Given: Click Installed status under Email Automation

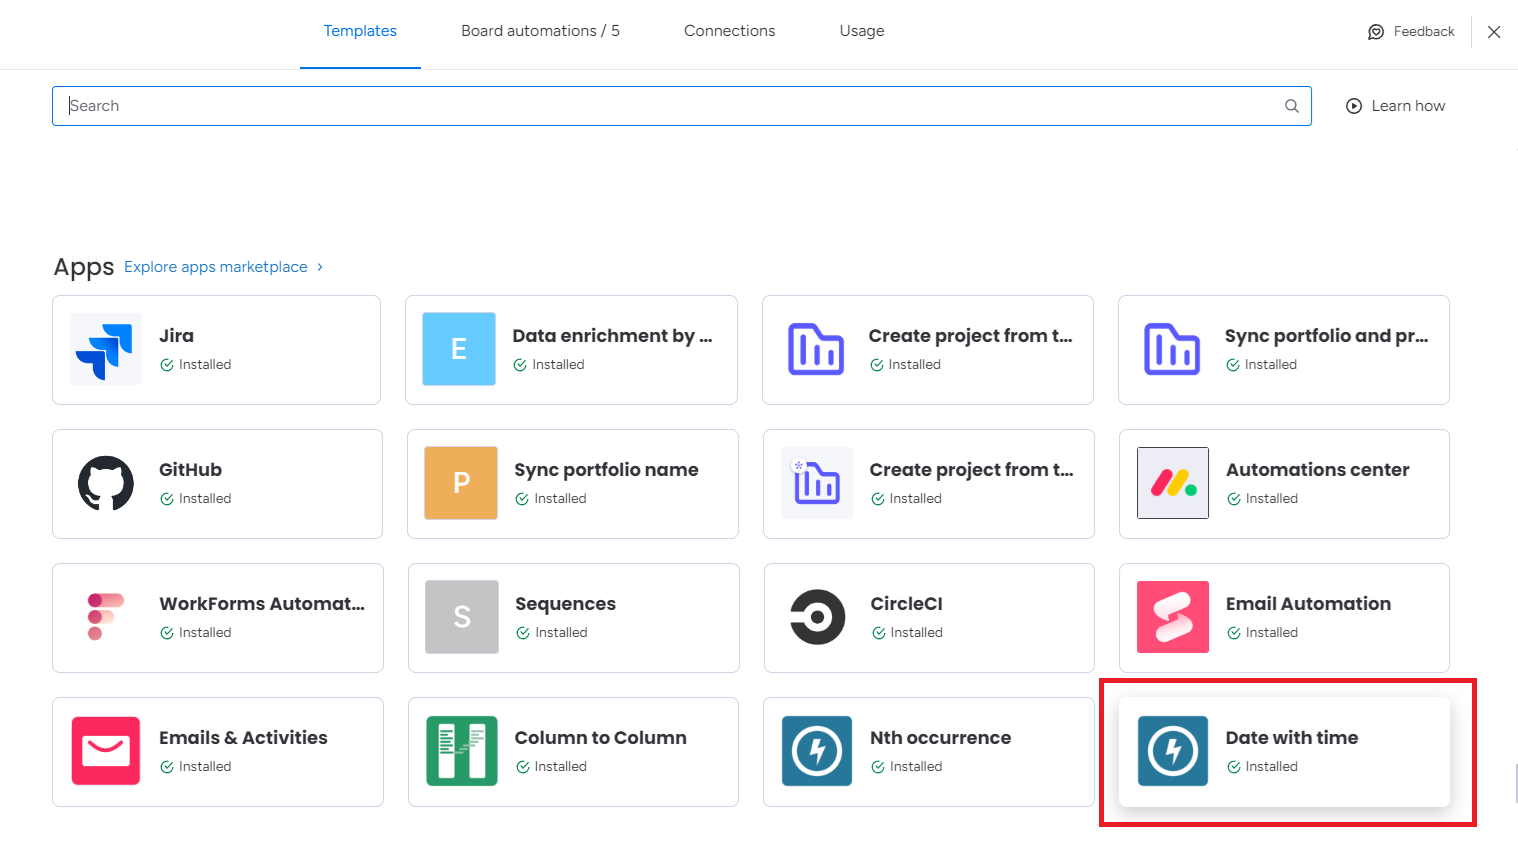Looking at the screenshot, I should (x=1262, y=633).
